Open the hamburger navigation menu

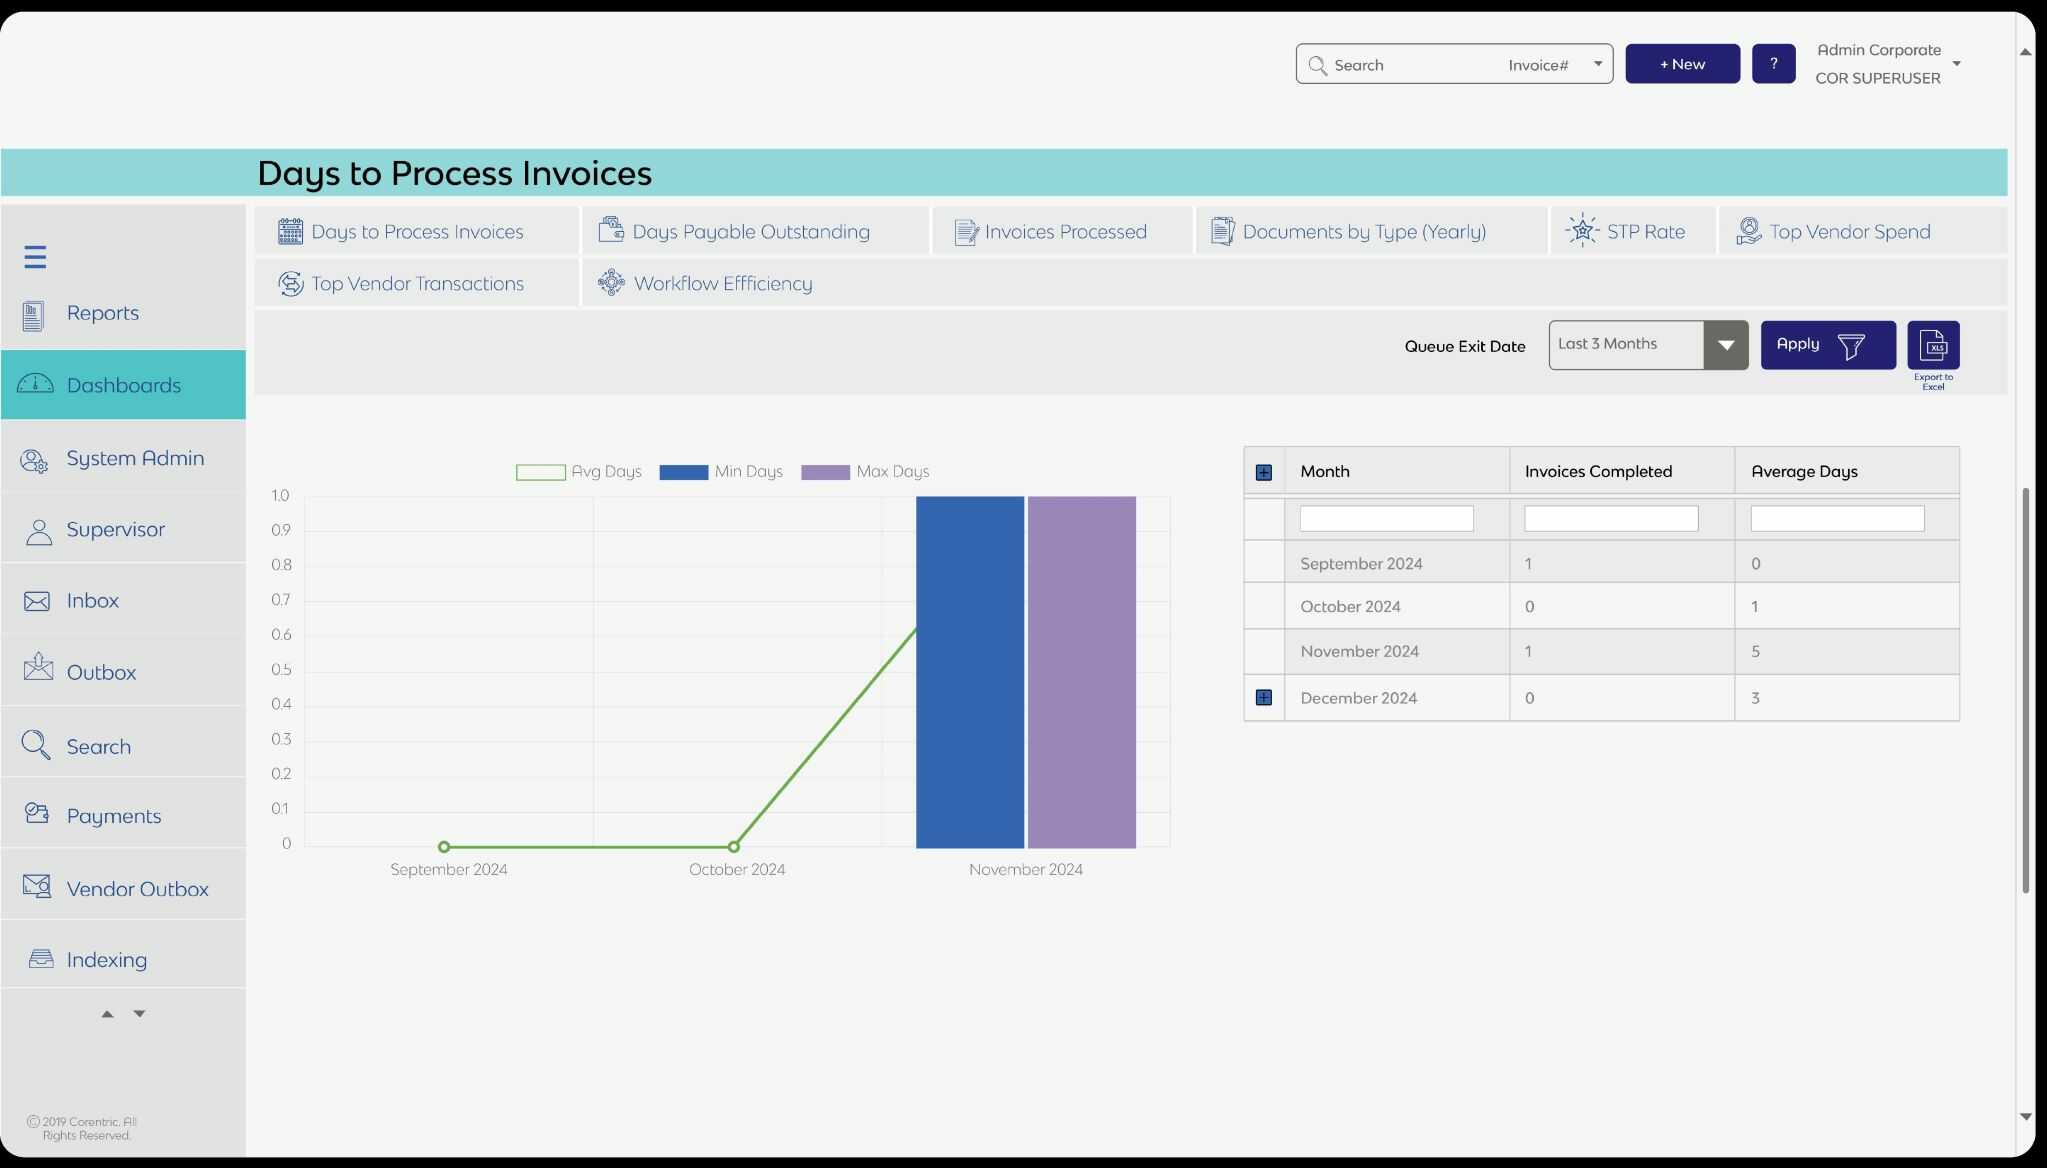pyautogui.click(x=35, y=256)
